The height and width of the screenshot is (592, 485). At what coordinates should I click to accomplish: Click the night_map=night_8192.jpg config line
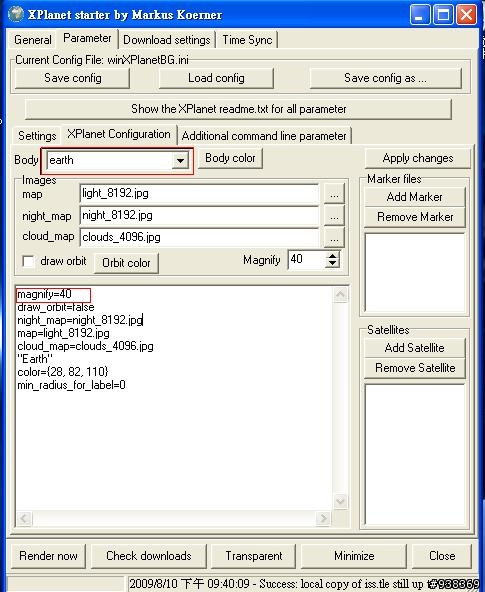click(x=80, y=320)
